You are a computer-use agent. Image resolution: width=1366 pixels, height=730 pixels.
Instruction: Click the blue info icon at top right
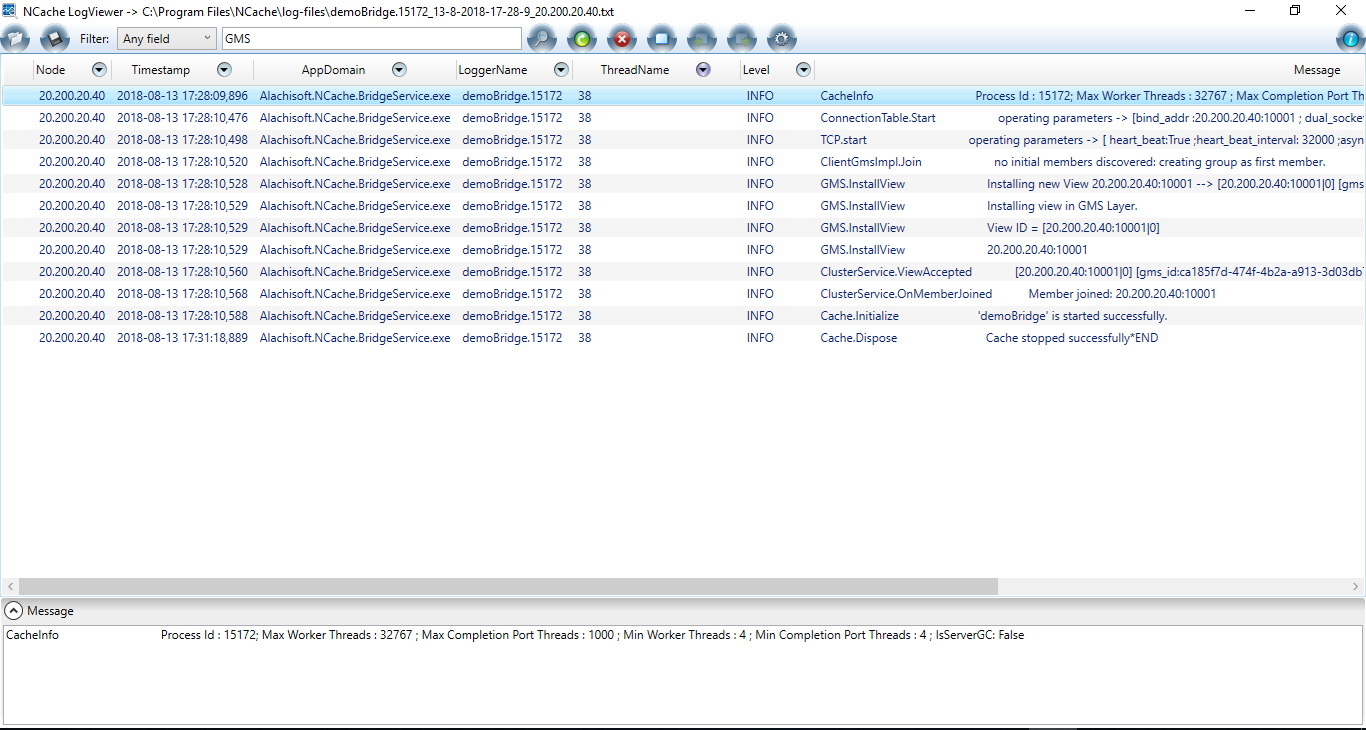coord(1350,39)
